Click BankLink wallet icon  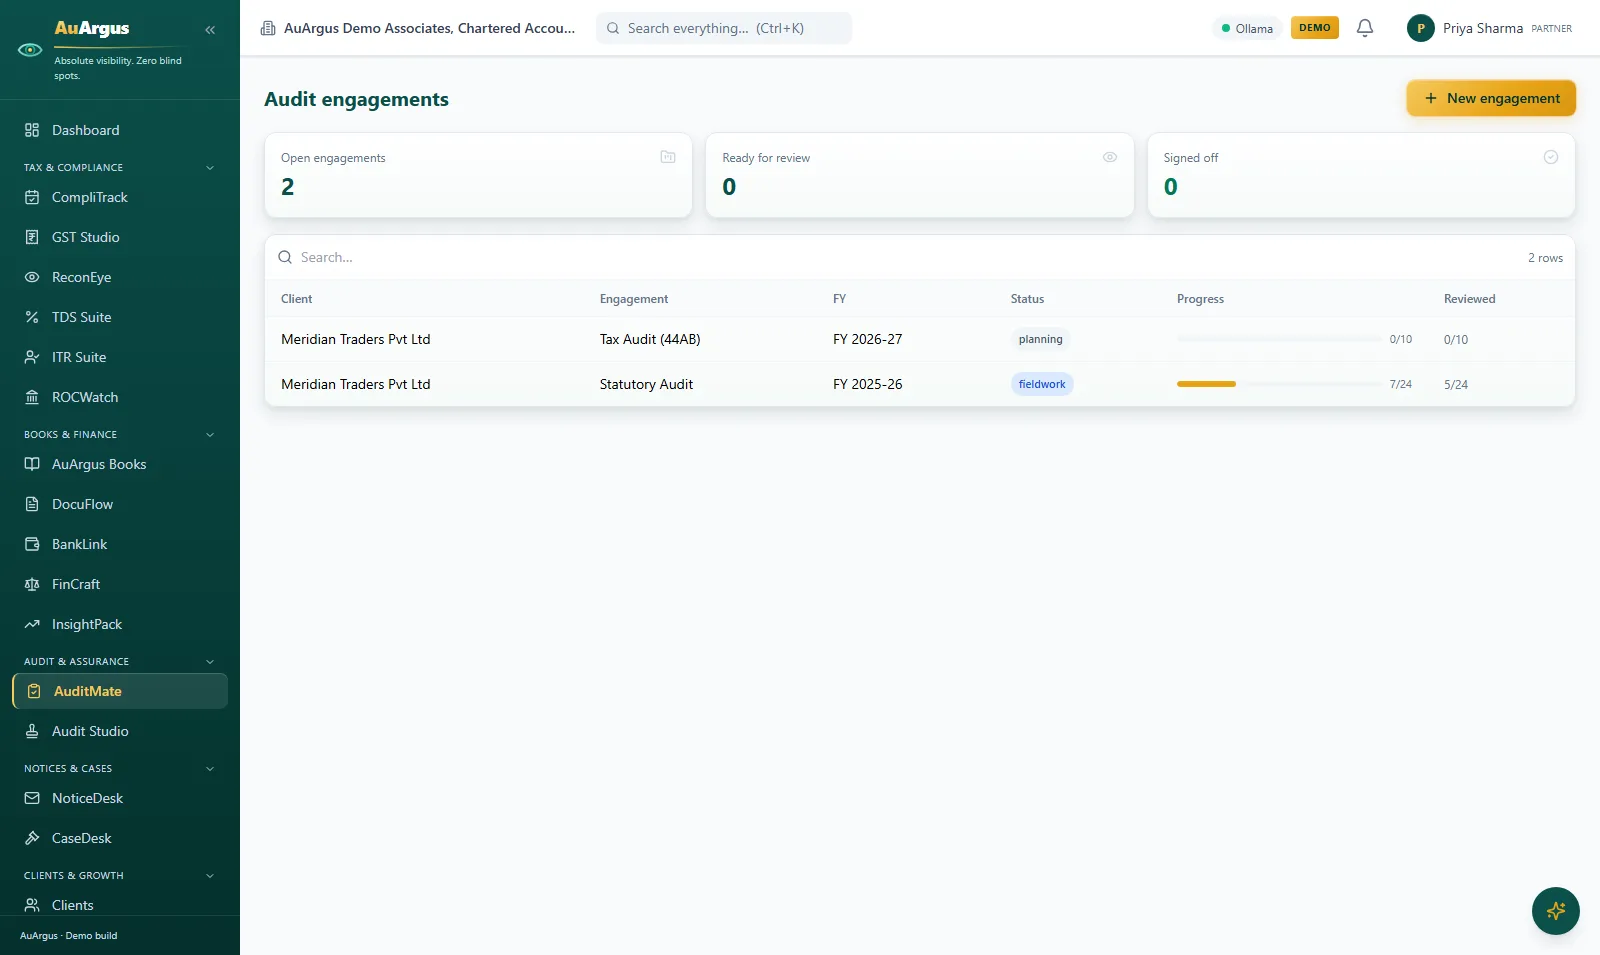[x=32, y=544]
